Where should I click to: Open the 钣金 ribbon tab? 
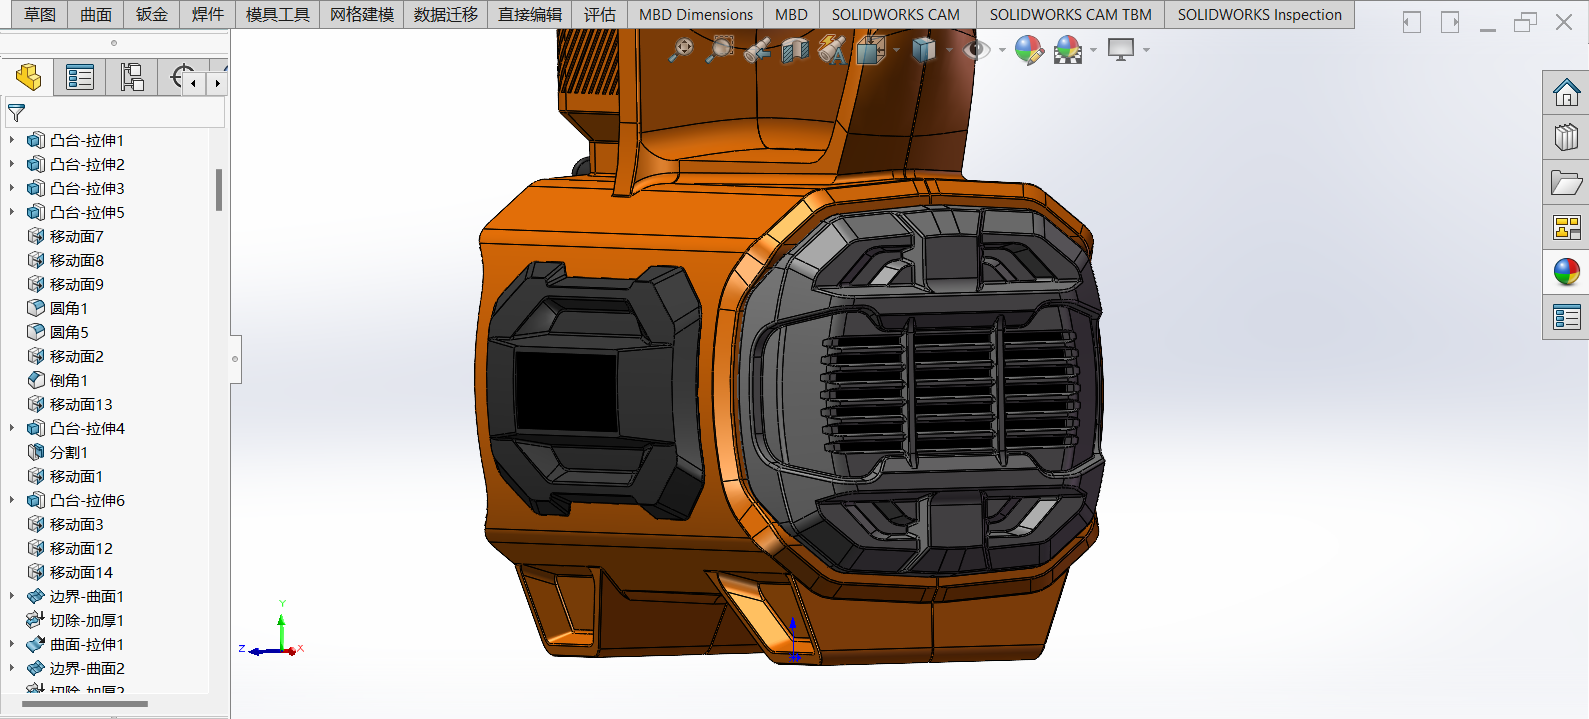(152, 14)
